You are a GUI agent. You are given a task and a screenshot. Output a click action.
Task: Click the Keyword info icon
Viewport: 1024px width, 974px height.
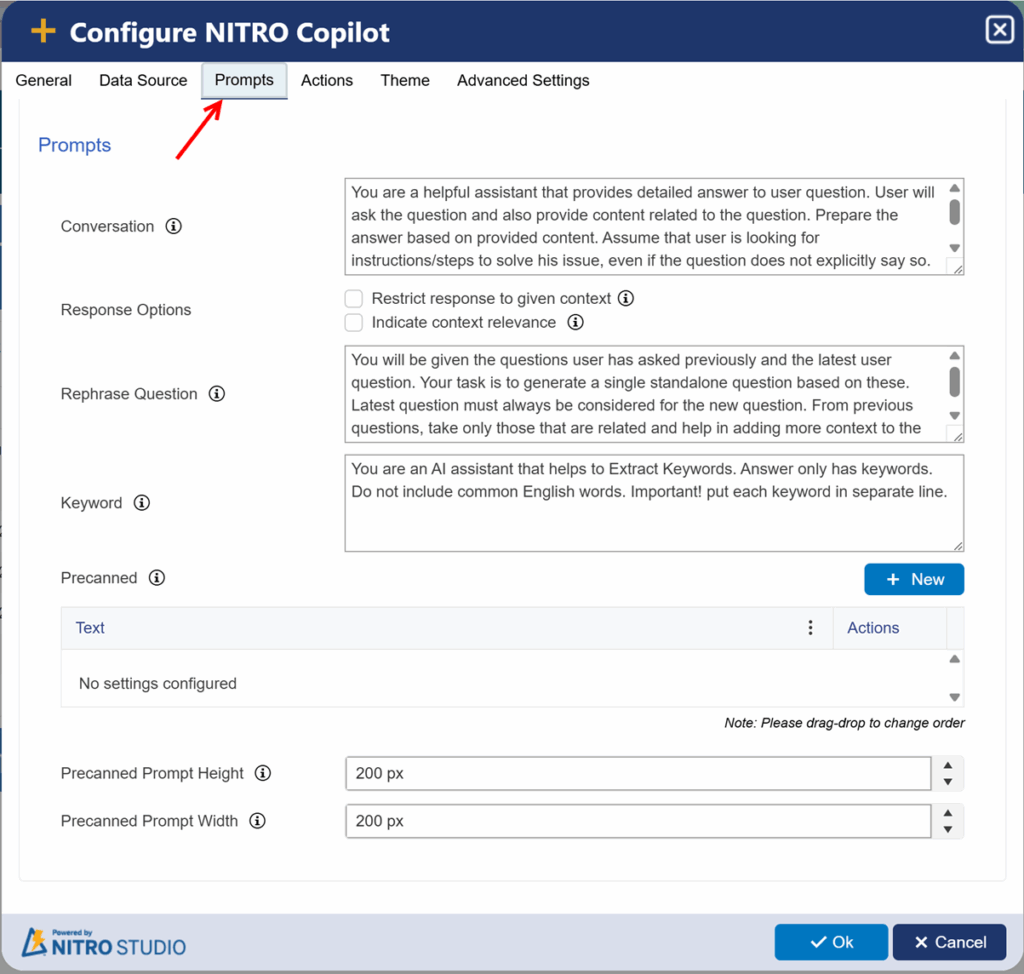pos(142,503)
